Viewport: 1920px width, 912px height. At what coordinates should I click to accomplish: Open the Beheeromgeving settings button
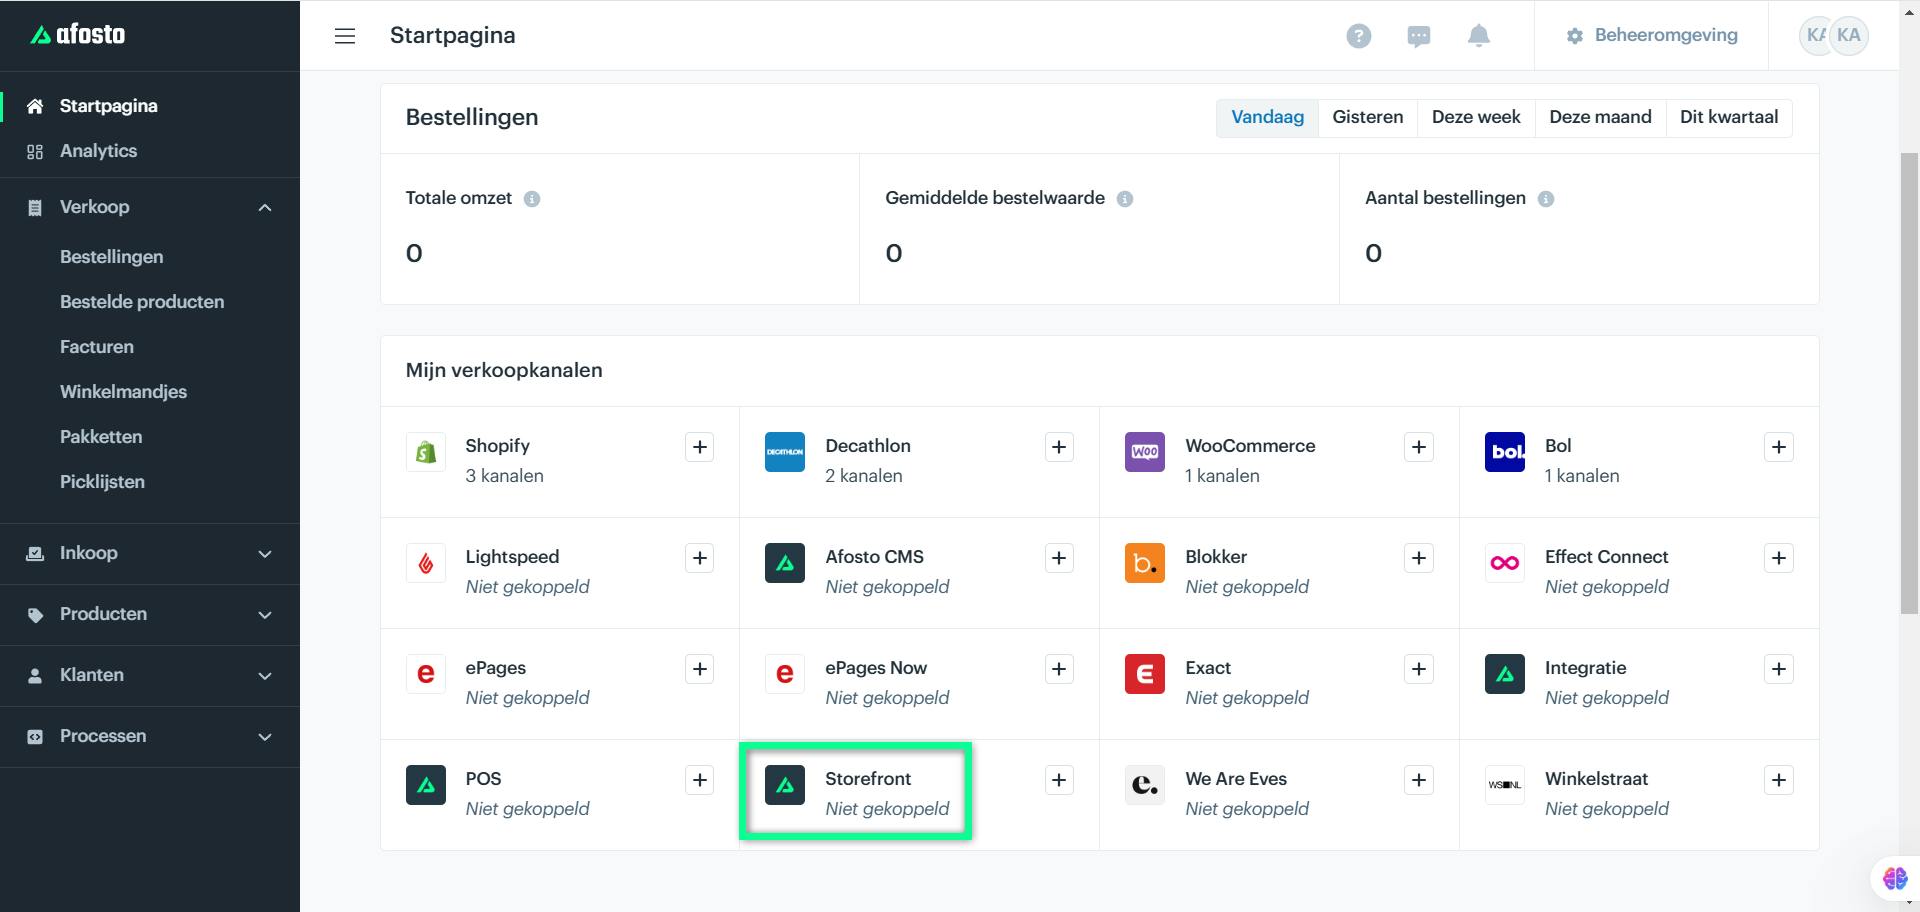1651,35
